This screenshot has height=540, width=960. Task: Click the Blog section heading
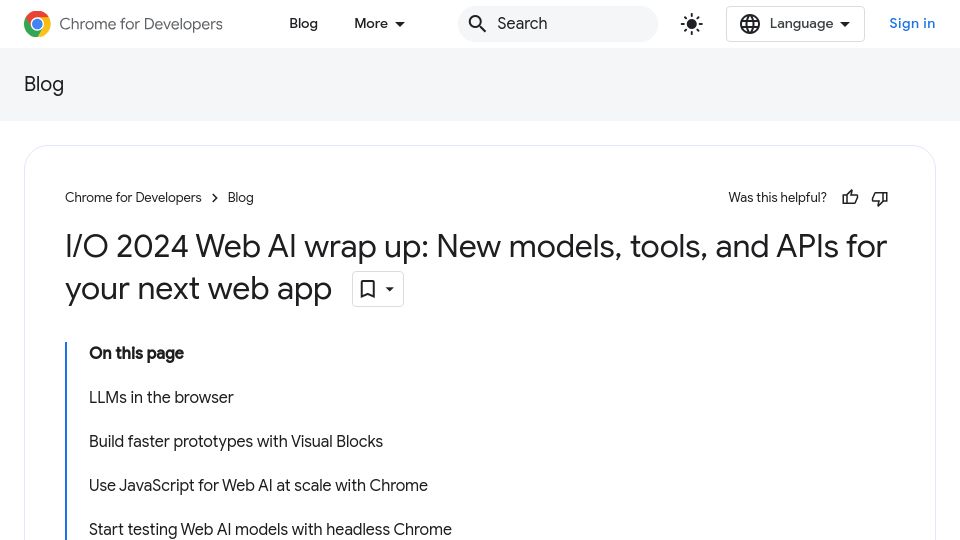tap(43, 84)
